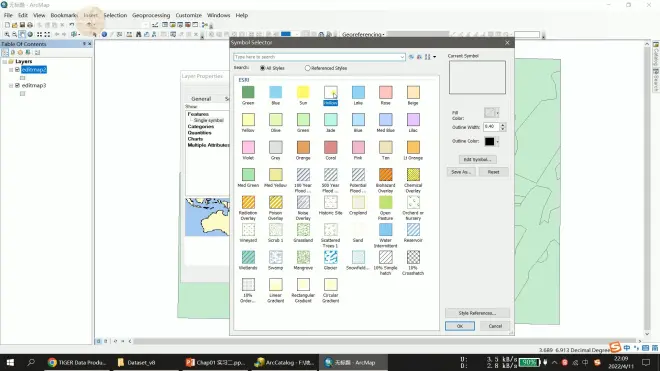Click the Open folder toolbar icon
Screen dimensions: 660x371
14,25
